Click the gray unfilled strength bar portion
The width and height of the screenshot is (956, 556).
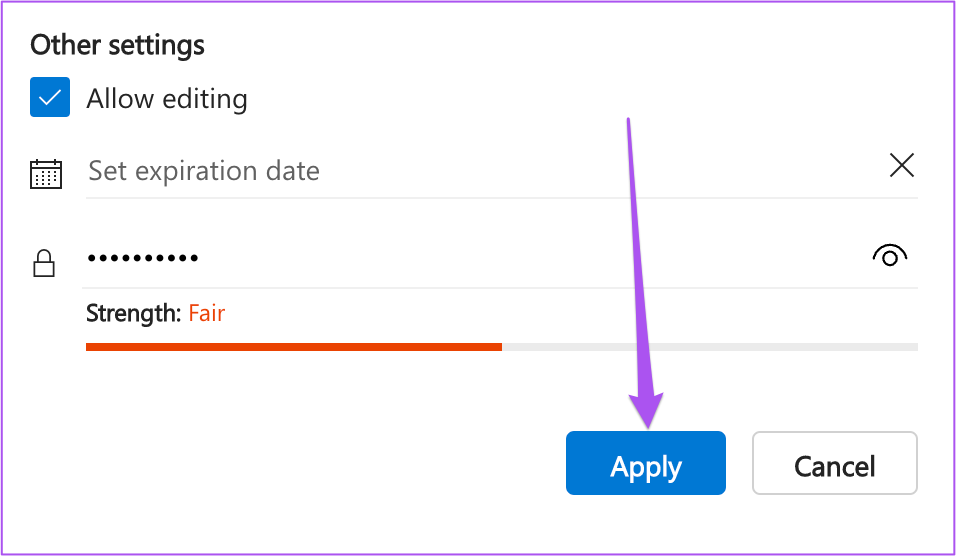(710, 347)
